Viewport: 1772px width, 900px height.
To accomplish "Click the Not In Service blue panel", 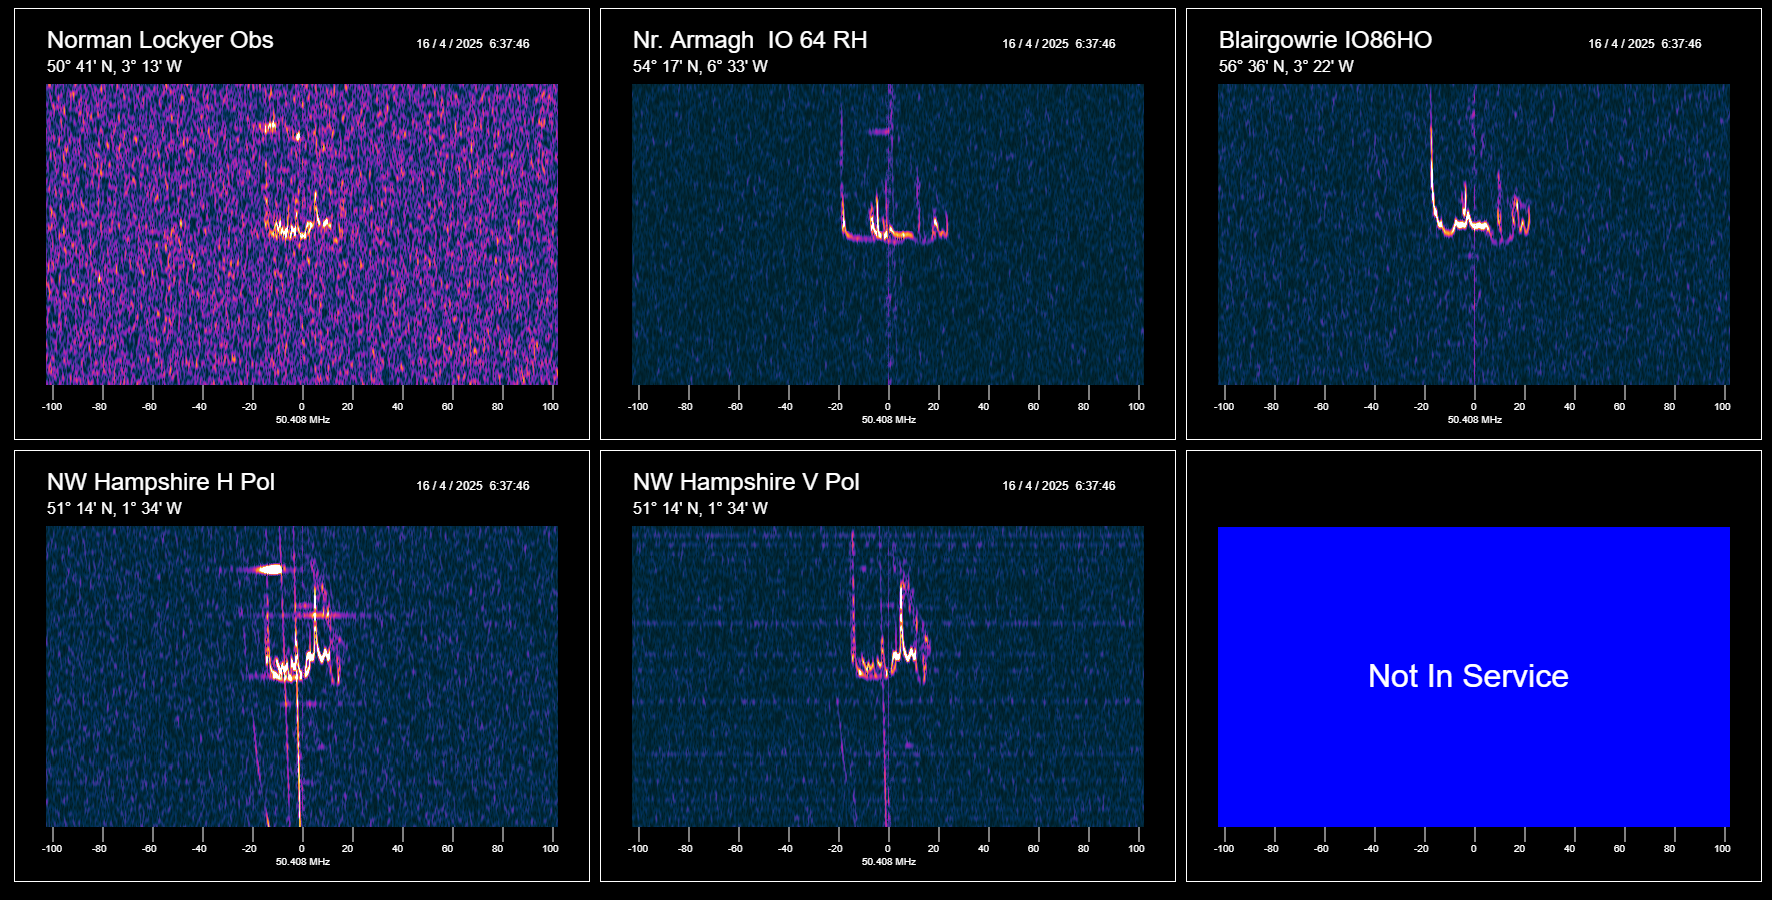I will (1474, 676).
